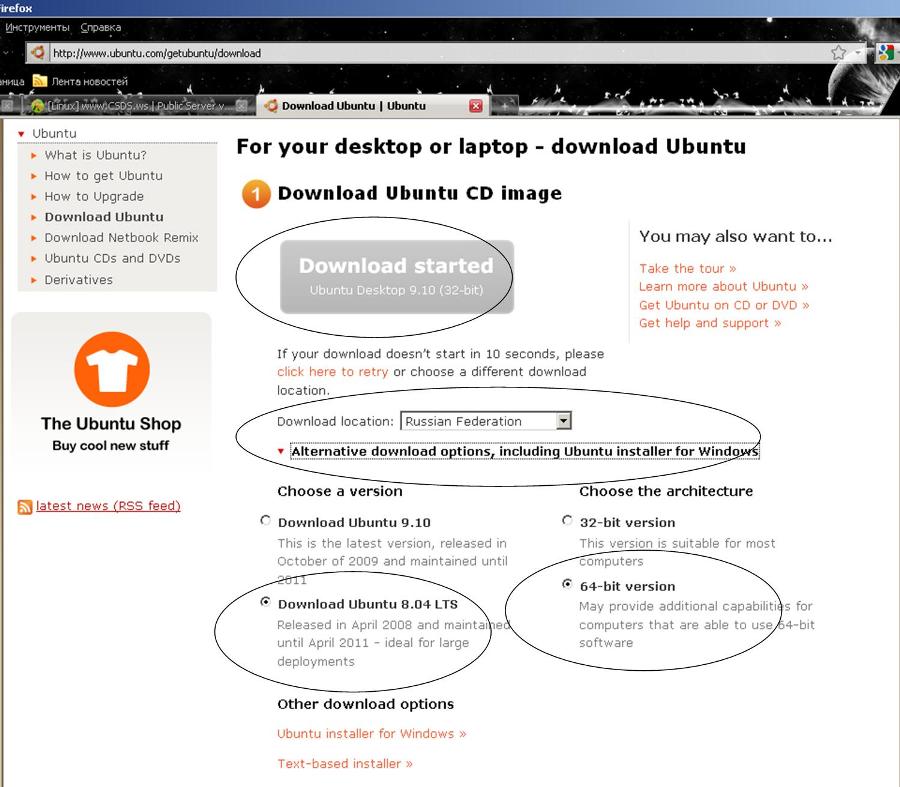Click the 'Download Ubuntu CD image' heading
Screen dimensions: 900x787
pos(420,193)
